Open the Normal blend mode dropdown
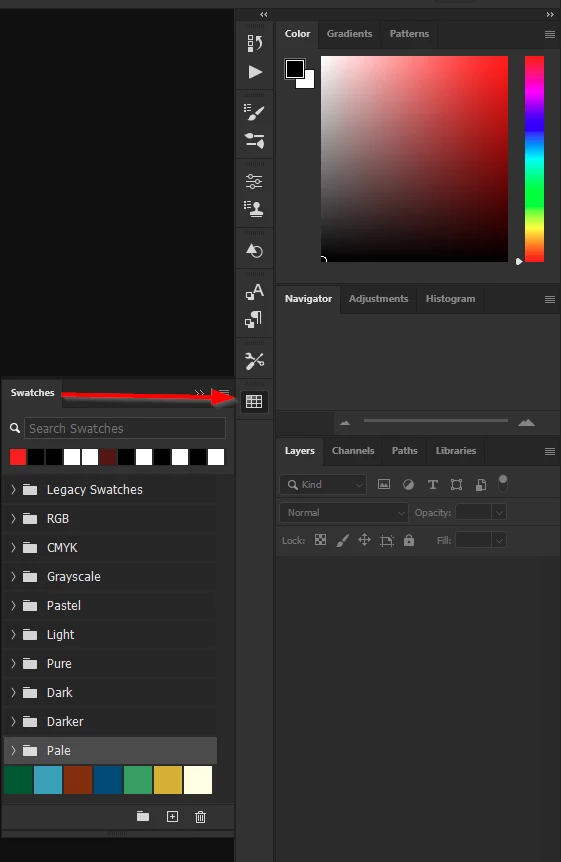 coord(344,512)
